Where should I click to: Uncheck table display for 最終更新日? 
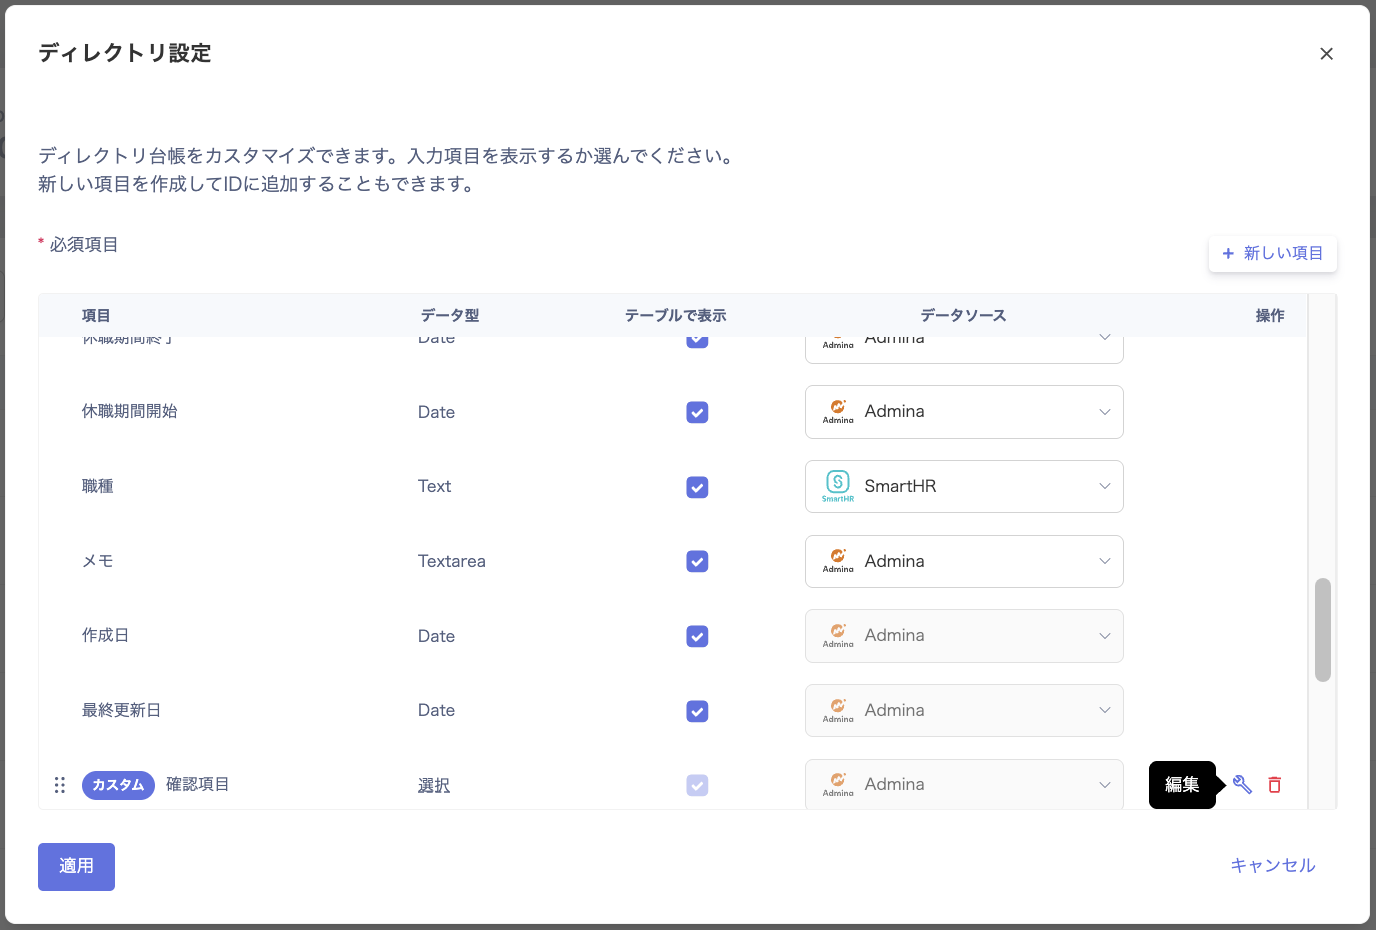697,711
